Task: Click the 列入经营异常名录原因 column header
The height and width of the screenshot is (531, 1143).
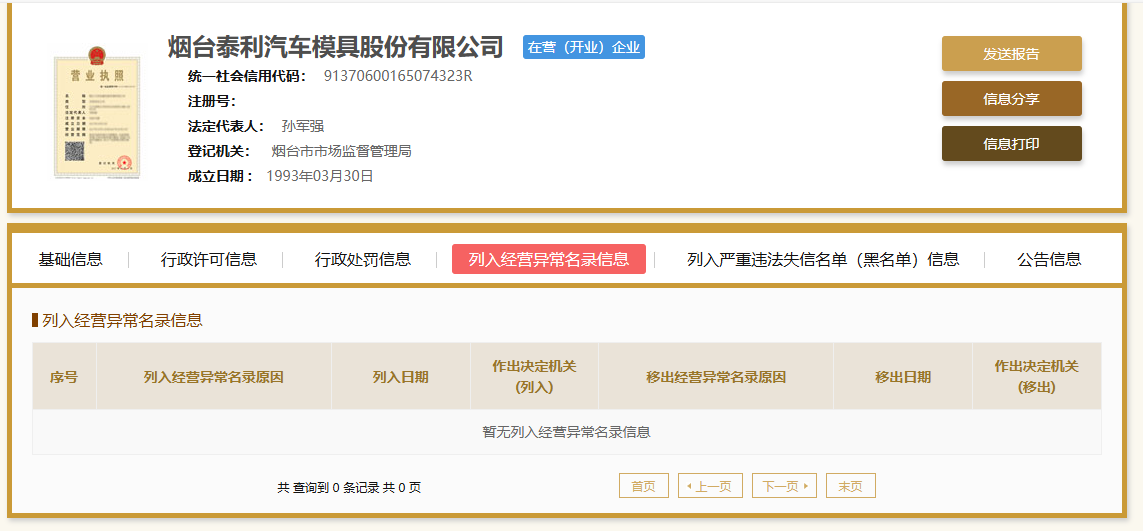Action: 214,377
